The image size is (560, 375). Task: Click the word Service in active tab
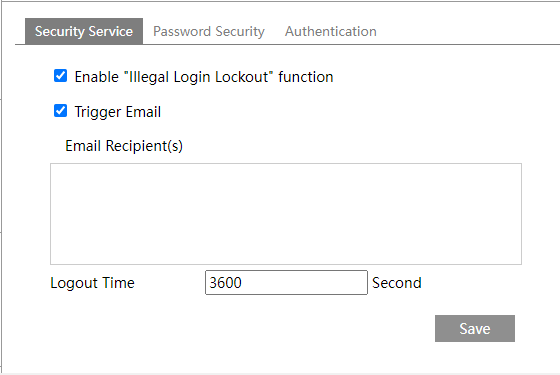tap(111, 31)
